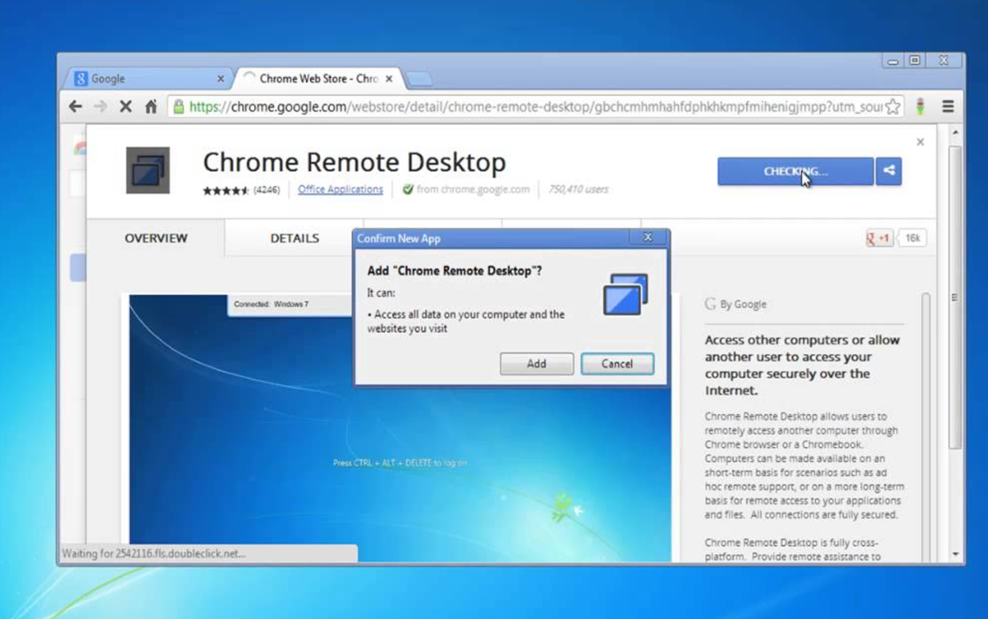988x619 pixels.
Task: Bookmark this page with the star icon
Action: pos(892,107)
